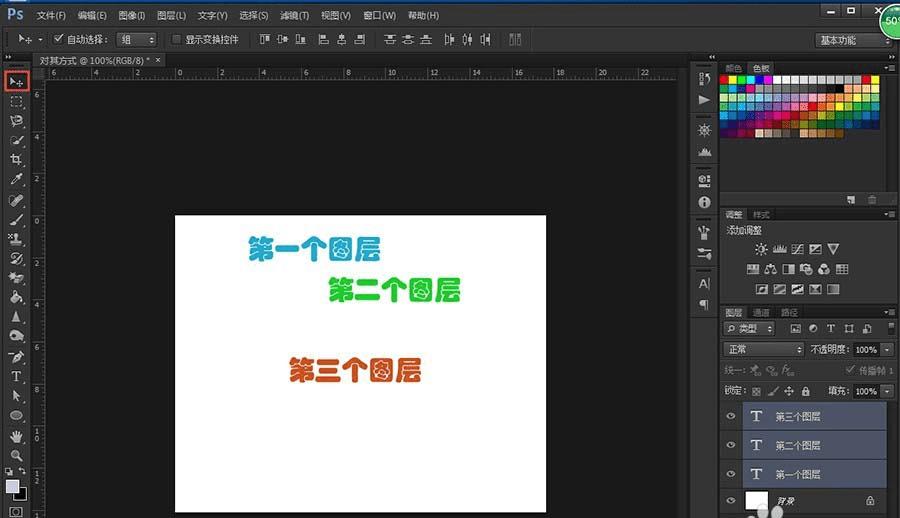Add a Brightness/Contrast adjustment

762,249
